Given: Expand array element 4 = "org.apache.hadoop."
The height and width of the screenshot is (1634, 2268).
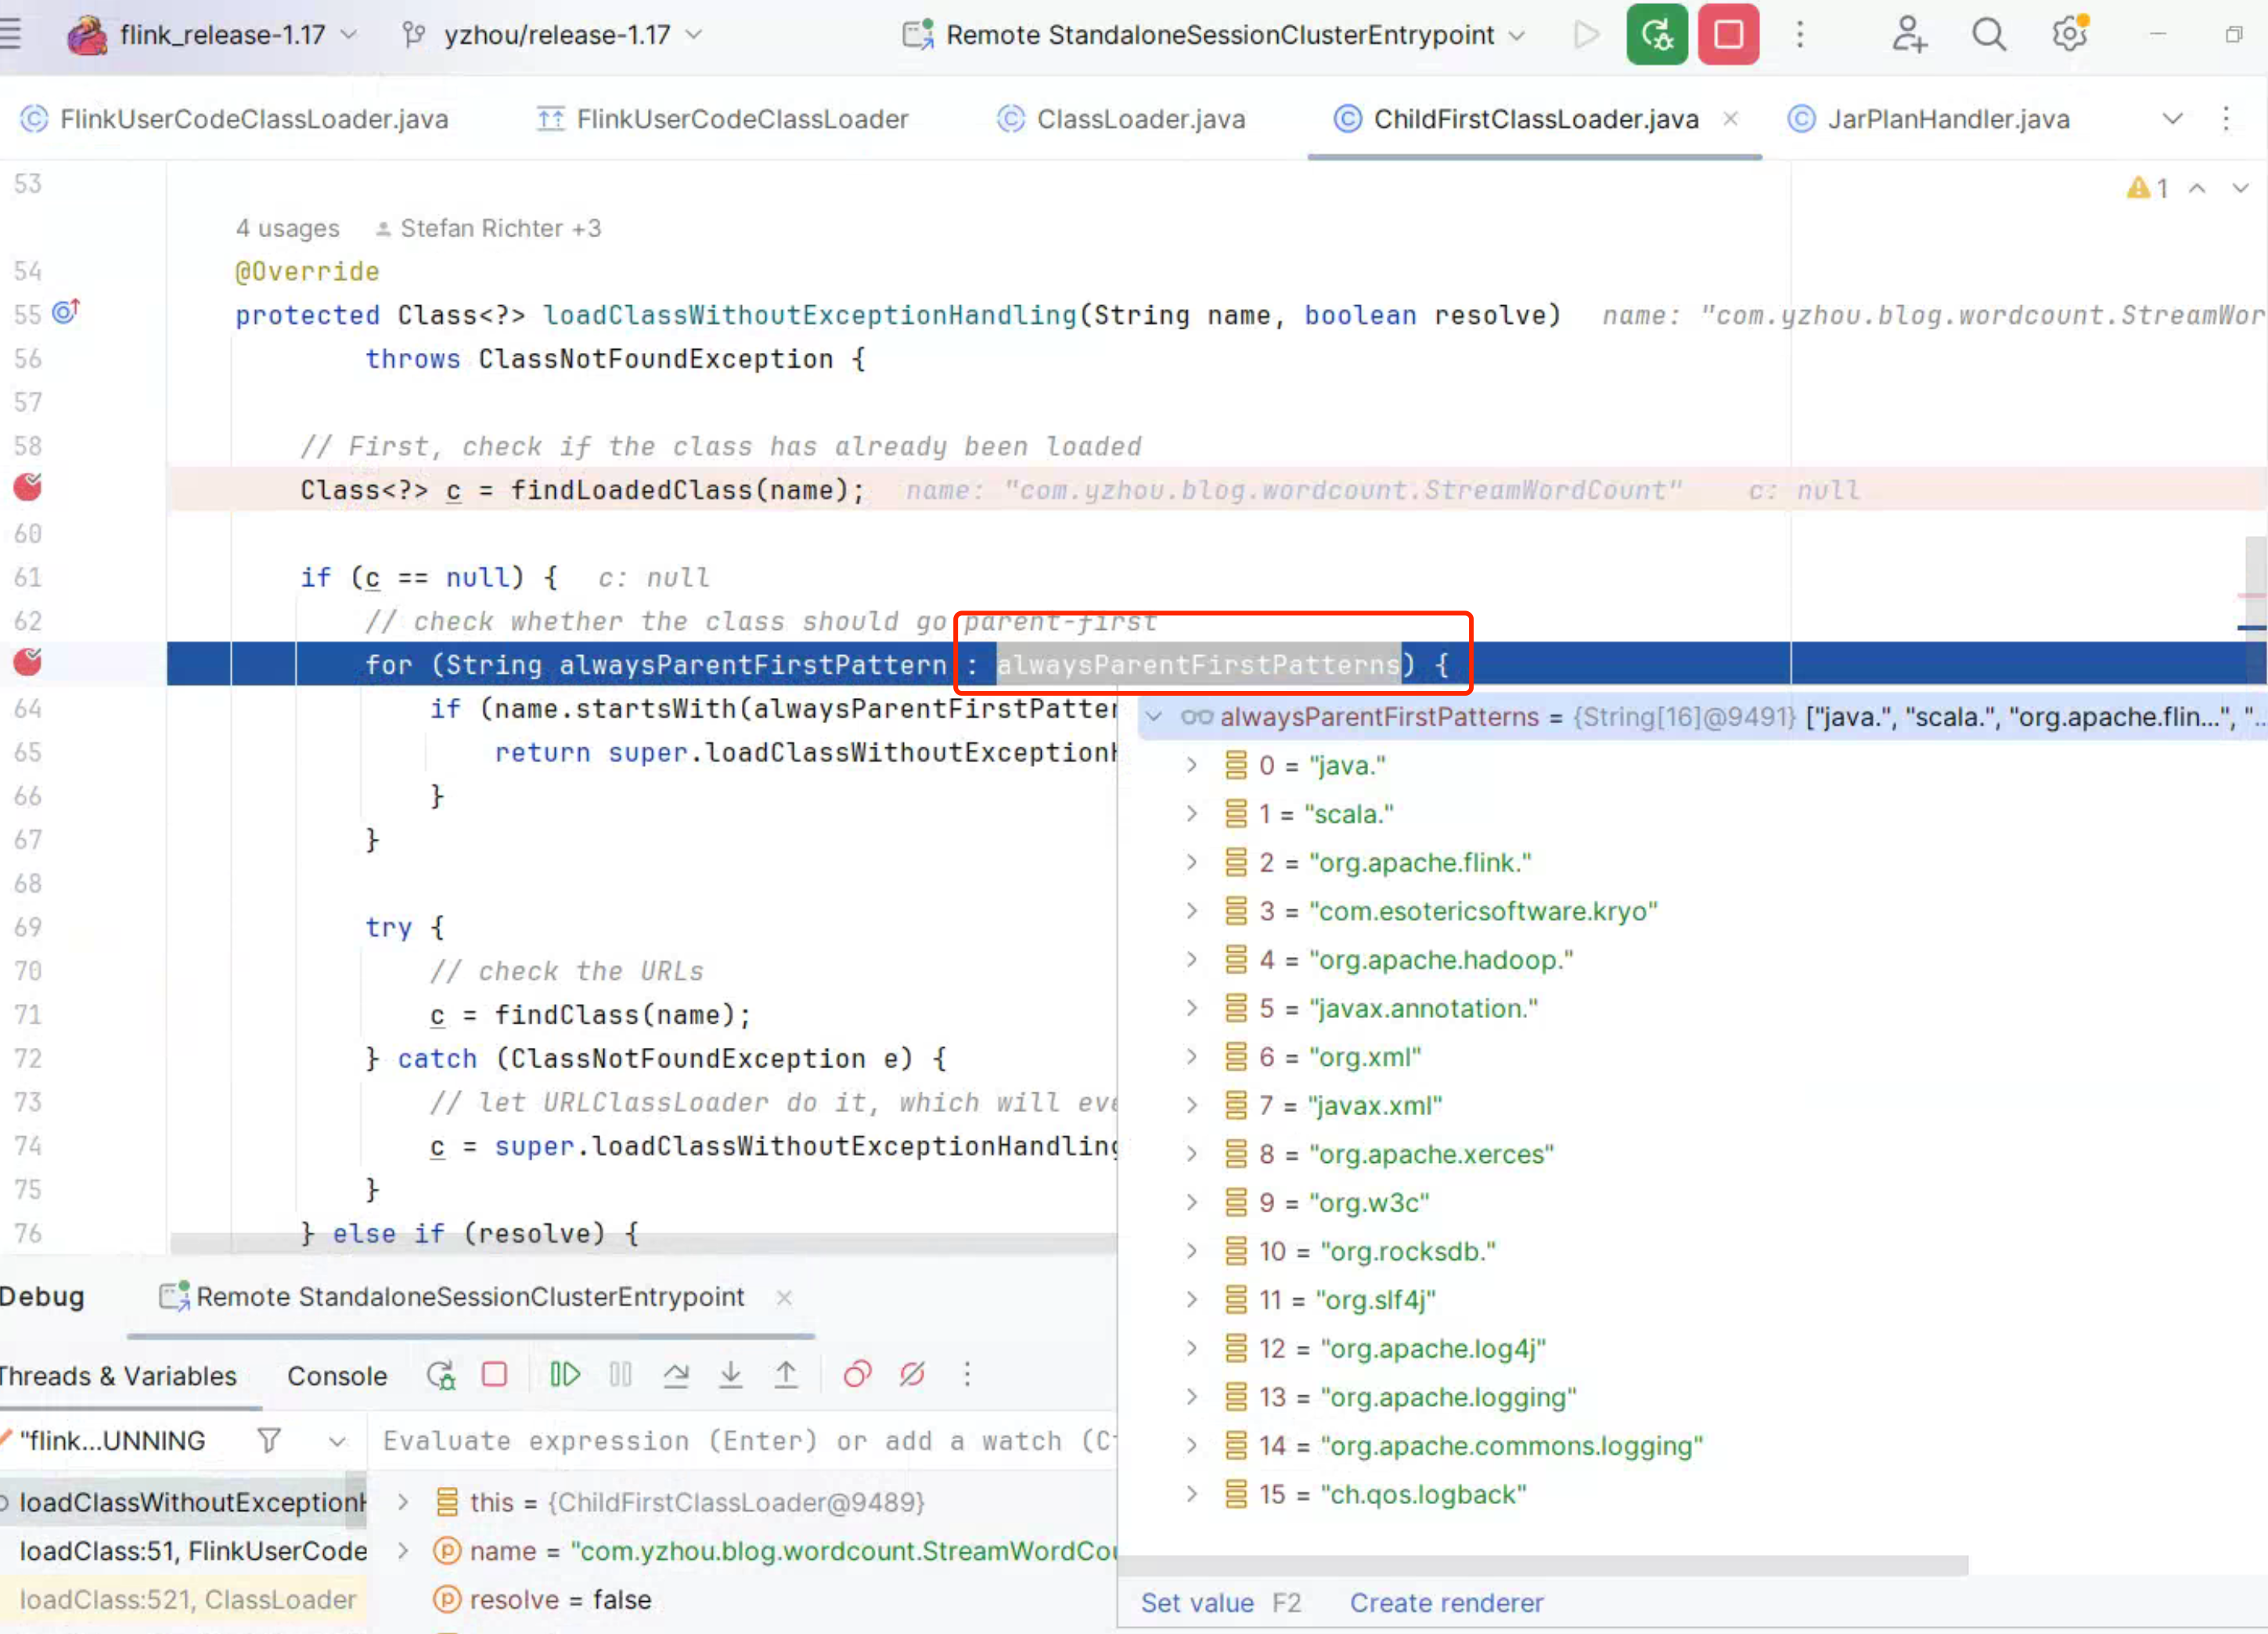Looking at the screenshot, I should click(1191, 960).
